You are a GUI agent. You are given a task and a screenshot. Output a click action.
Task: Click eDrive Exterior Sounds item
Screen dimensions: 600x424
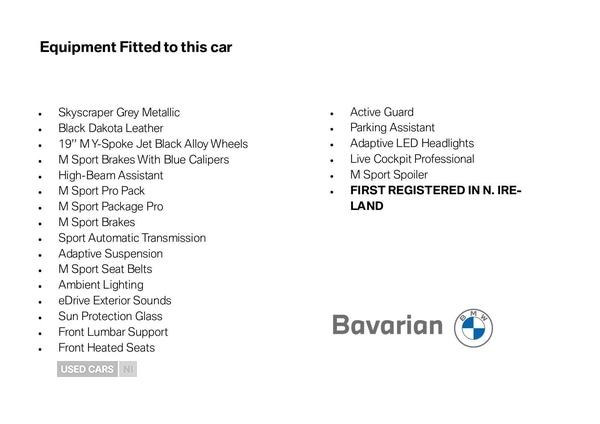(x=114, y=300)
